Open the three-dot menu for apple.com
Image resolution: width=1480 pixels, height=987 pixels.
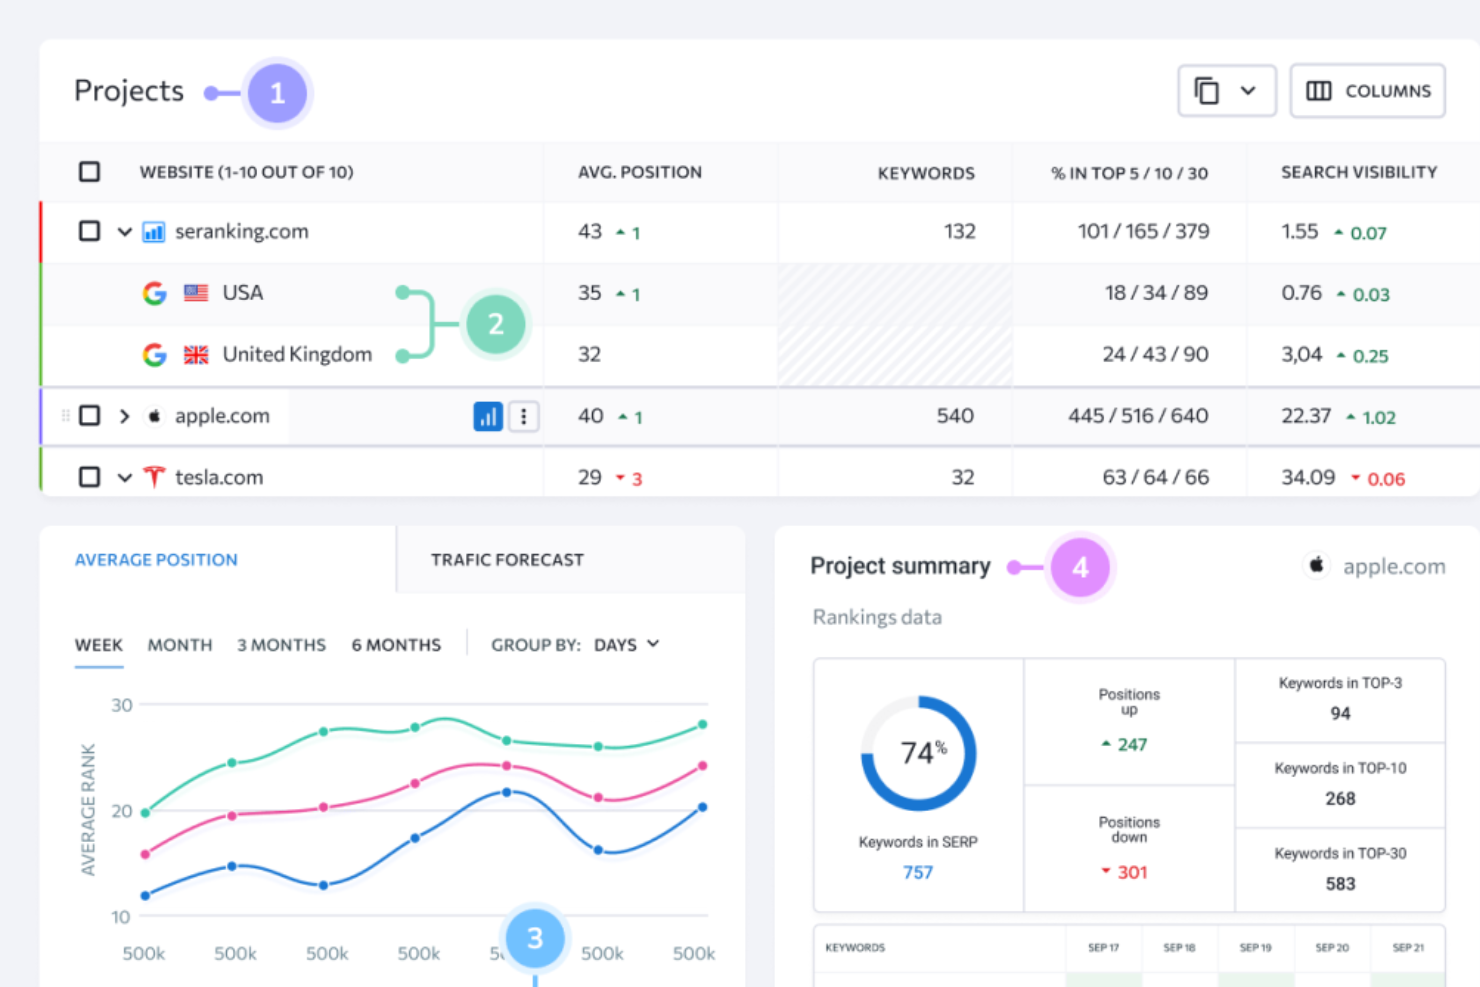click(x=524, y=417)
